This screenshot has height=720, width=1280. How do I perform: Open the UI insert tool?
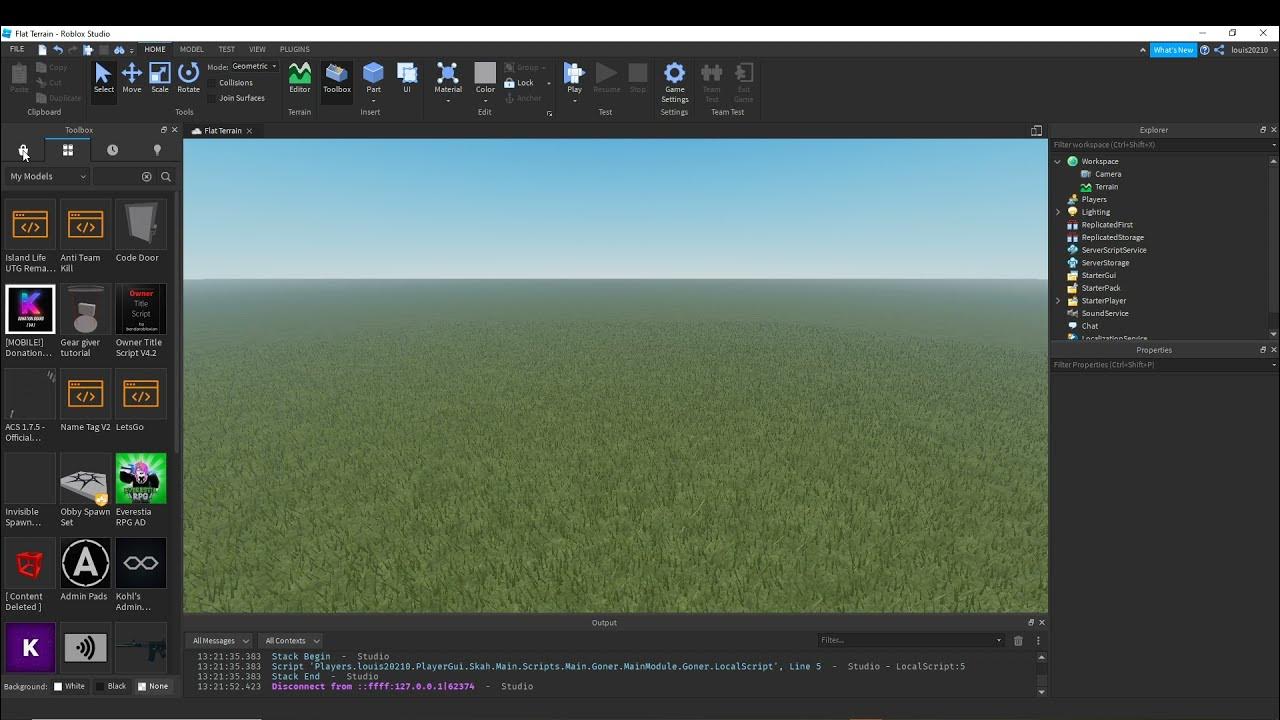tap(407, 78)
